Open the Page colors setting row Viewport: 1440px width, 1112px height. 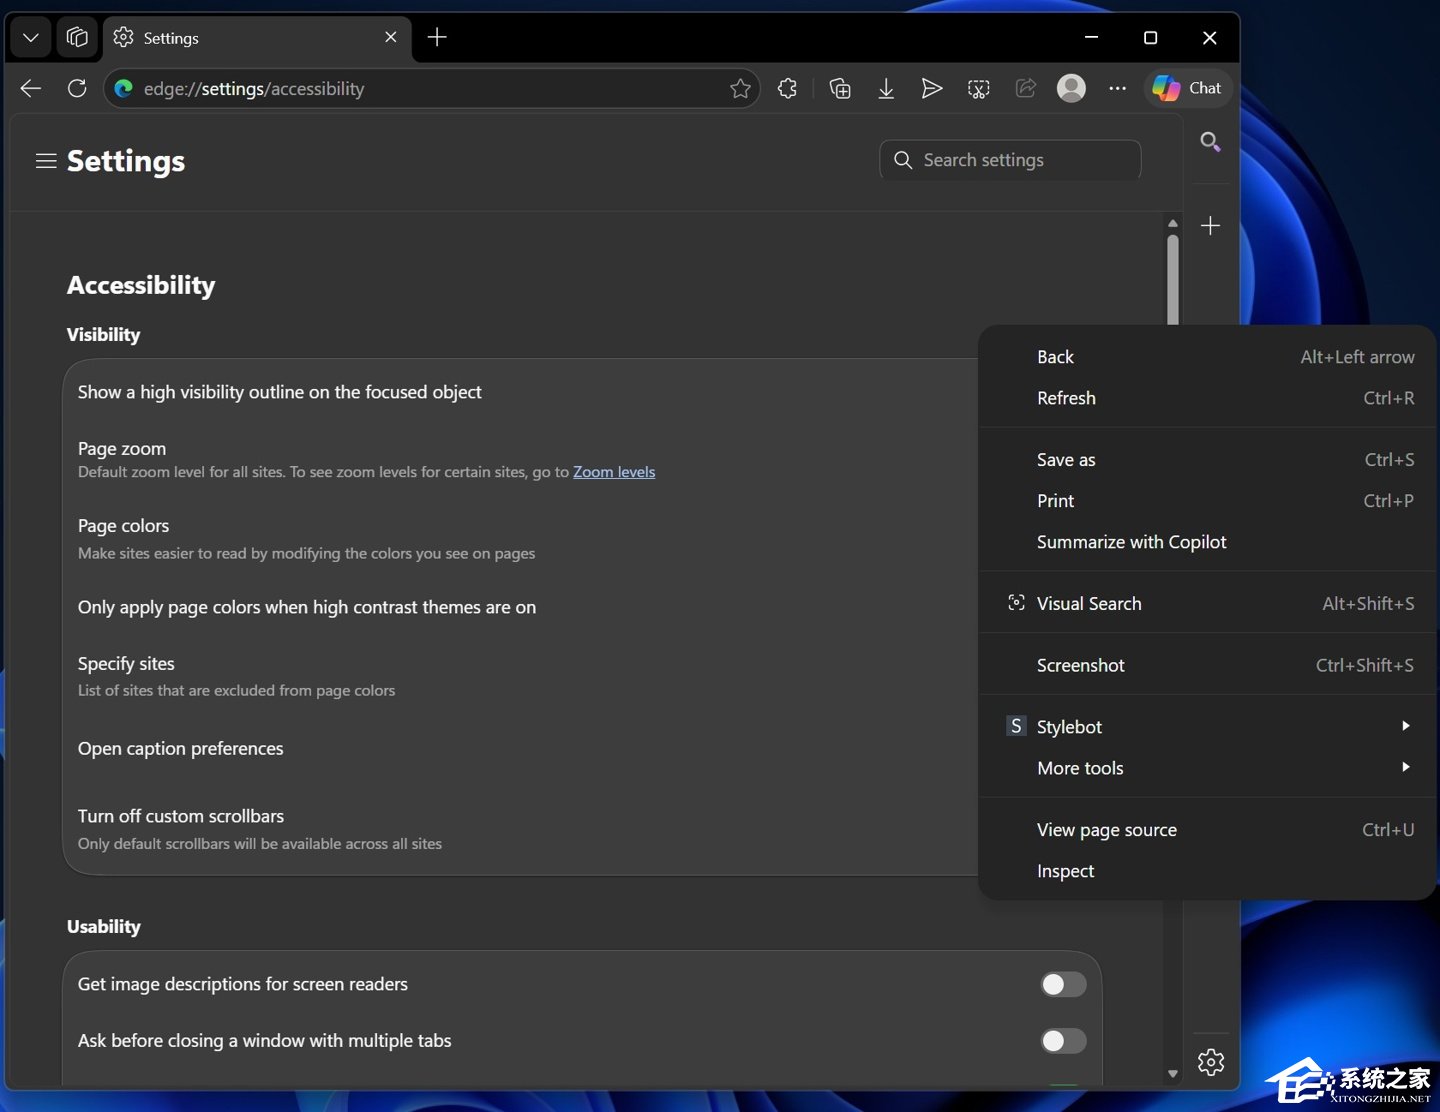point(520,538)
